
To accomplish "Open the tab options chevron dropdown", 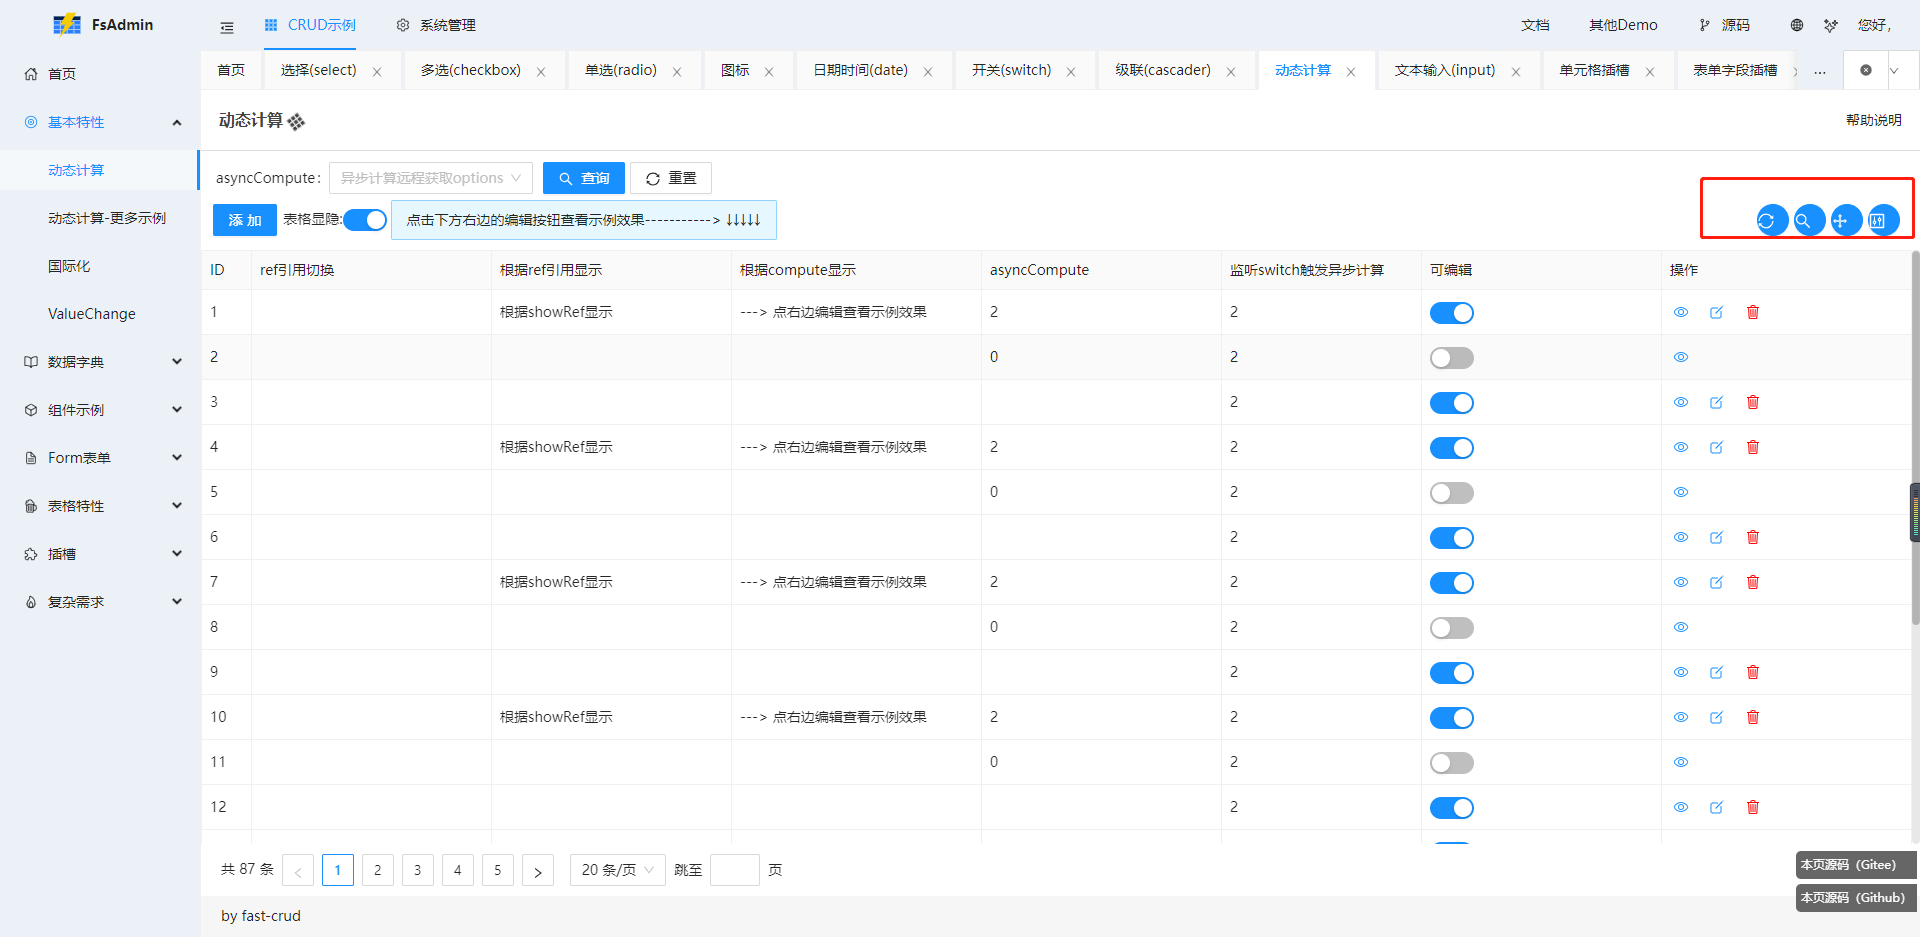I will click(x=1894, y=70).
